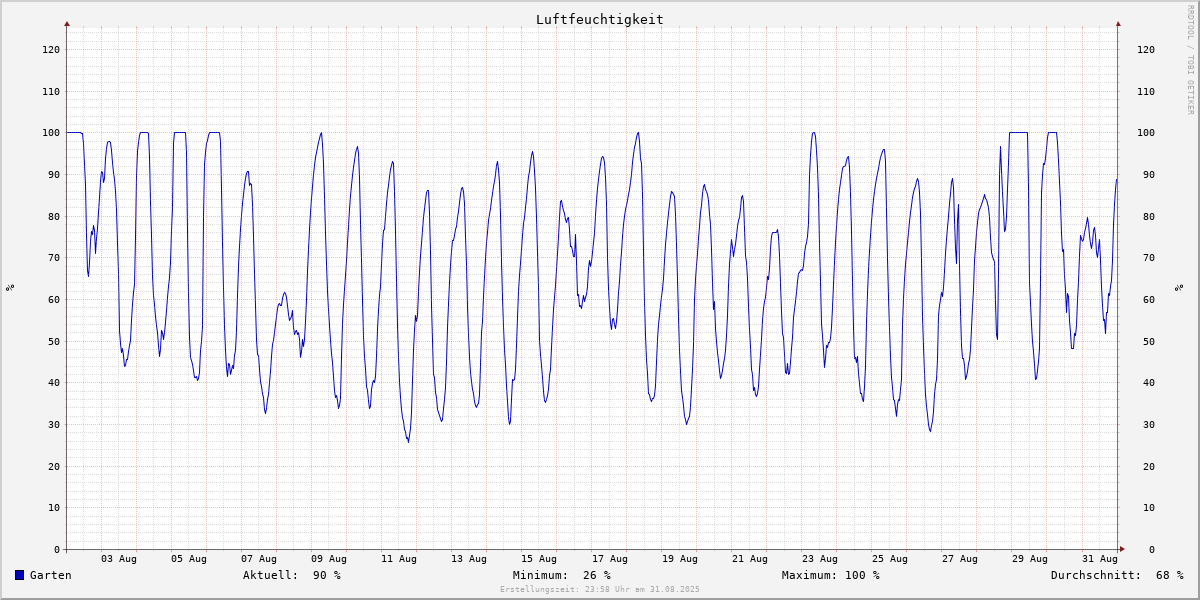1200x600 pixels.
Task: Select the Garten legend label
Action: [x=50, y=575]
